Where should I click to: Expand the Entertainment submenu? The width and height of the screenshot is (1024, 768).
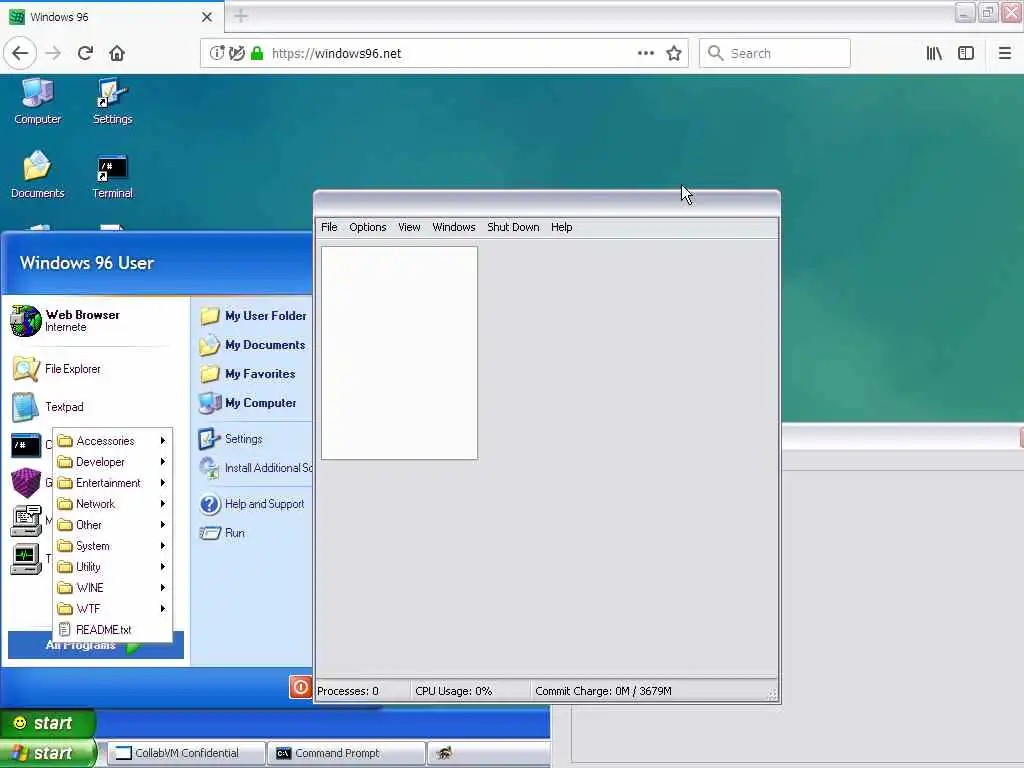pyautogui.click(x=112, y=483)
